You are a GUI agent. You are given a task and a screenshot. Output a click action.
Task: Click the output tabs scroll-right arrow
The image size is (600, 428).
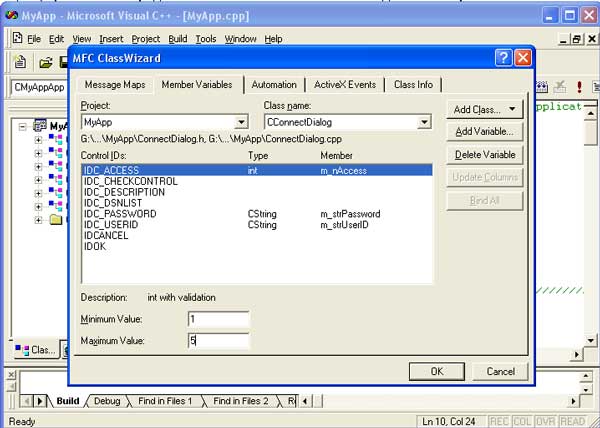pyautogui.click(x=39, y=401)
